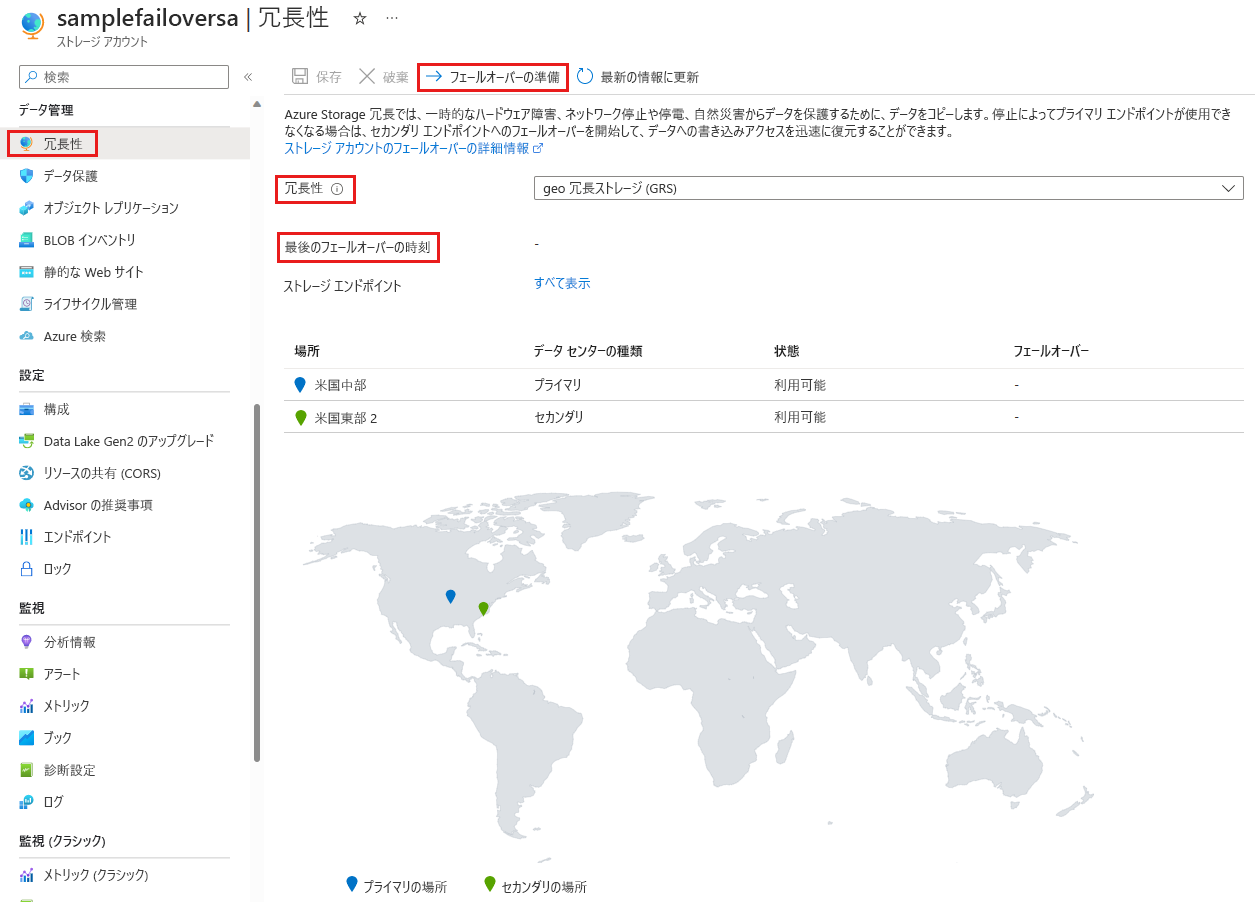Collapse the sidebar with the double chevron
Viewport: 1255px width, 902px height.
[248, 77]
